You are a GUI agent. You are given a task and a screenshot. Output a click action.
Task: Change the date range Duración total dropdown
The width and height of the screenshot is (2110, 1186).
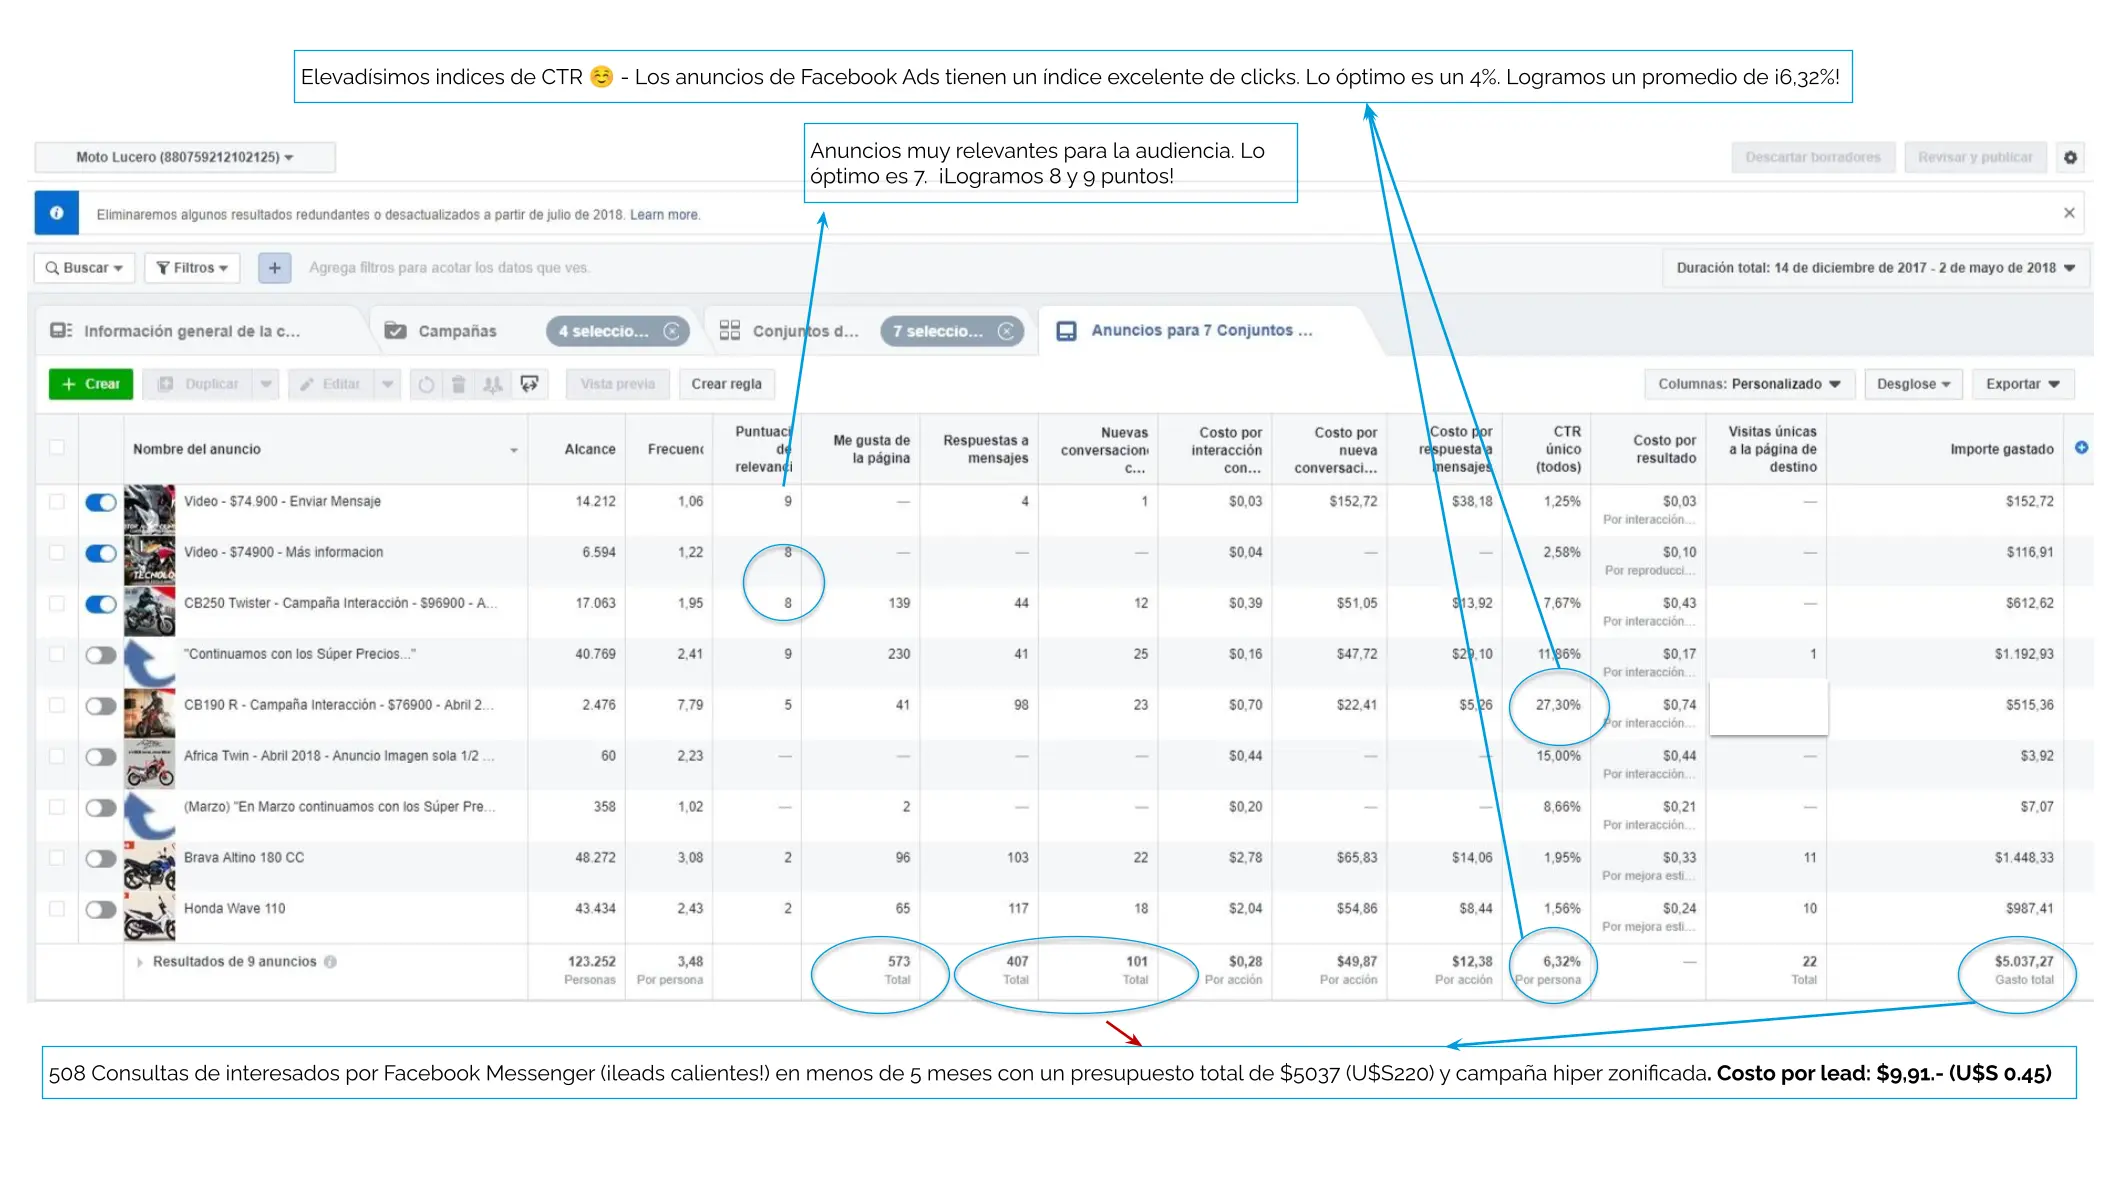[1876, 268]
